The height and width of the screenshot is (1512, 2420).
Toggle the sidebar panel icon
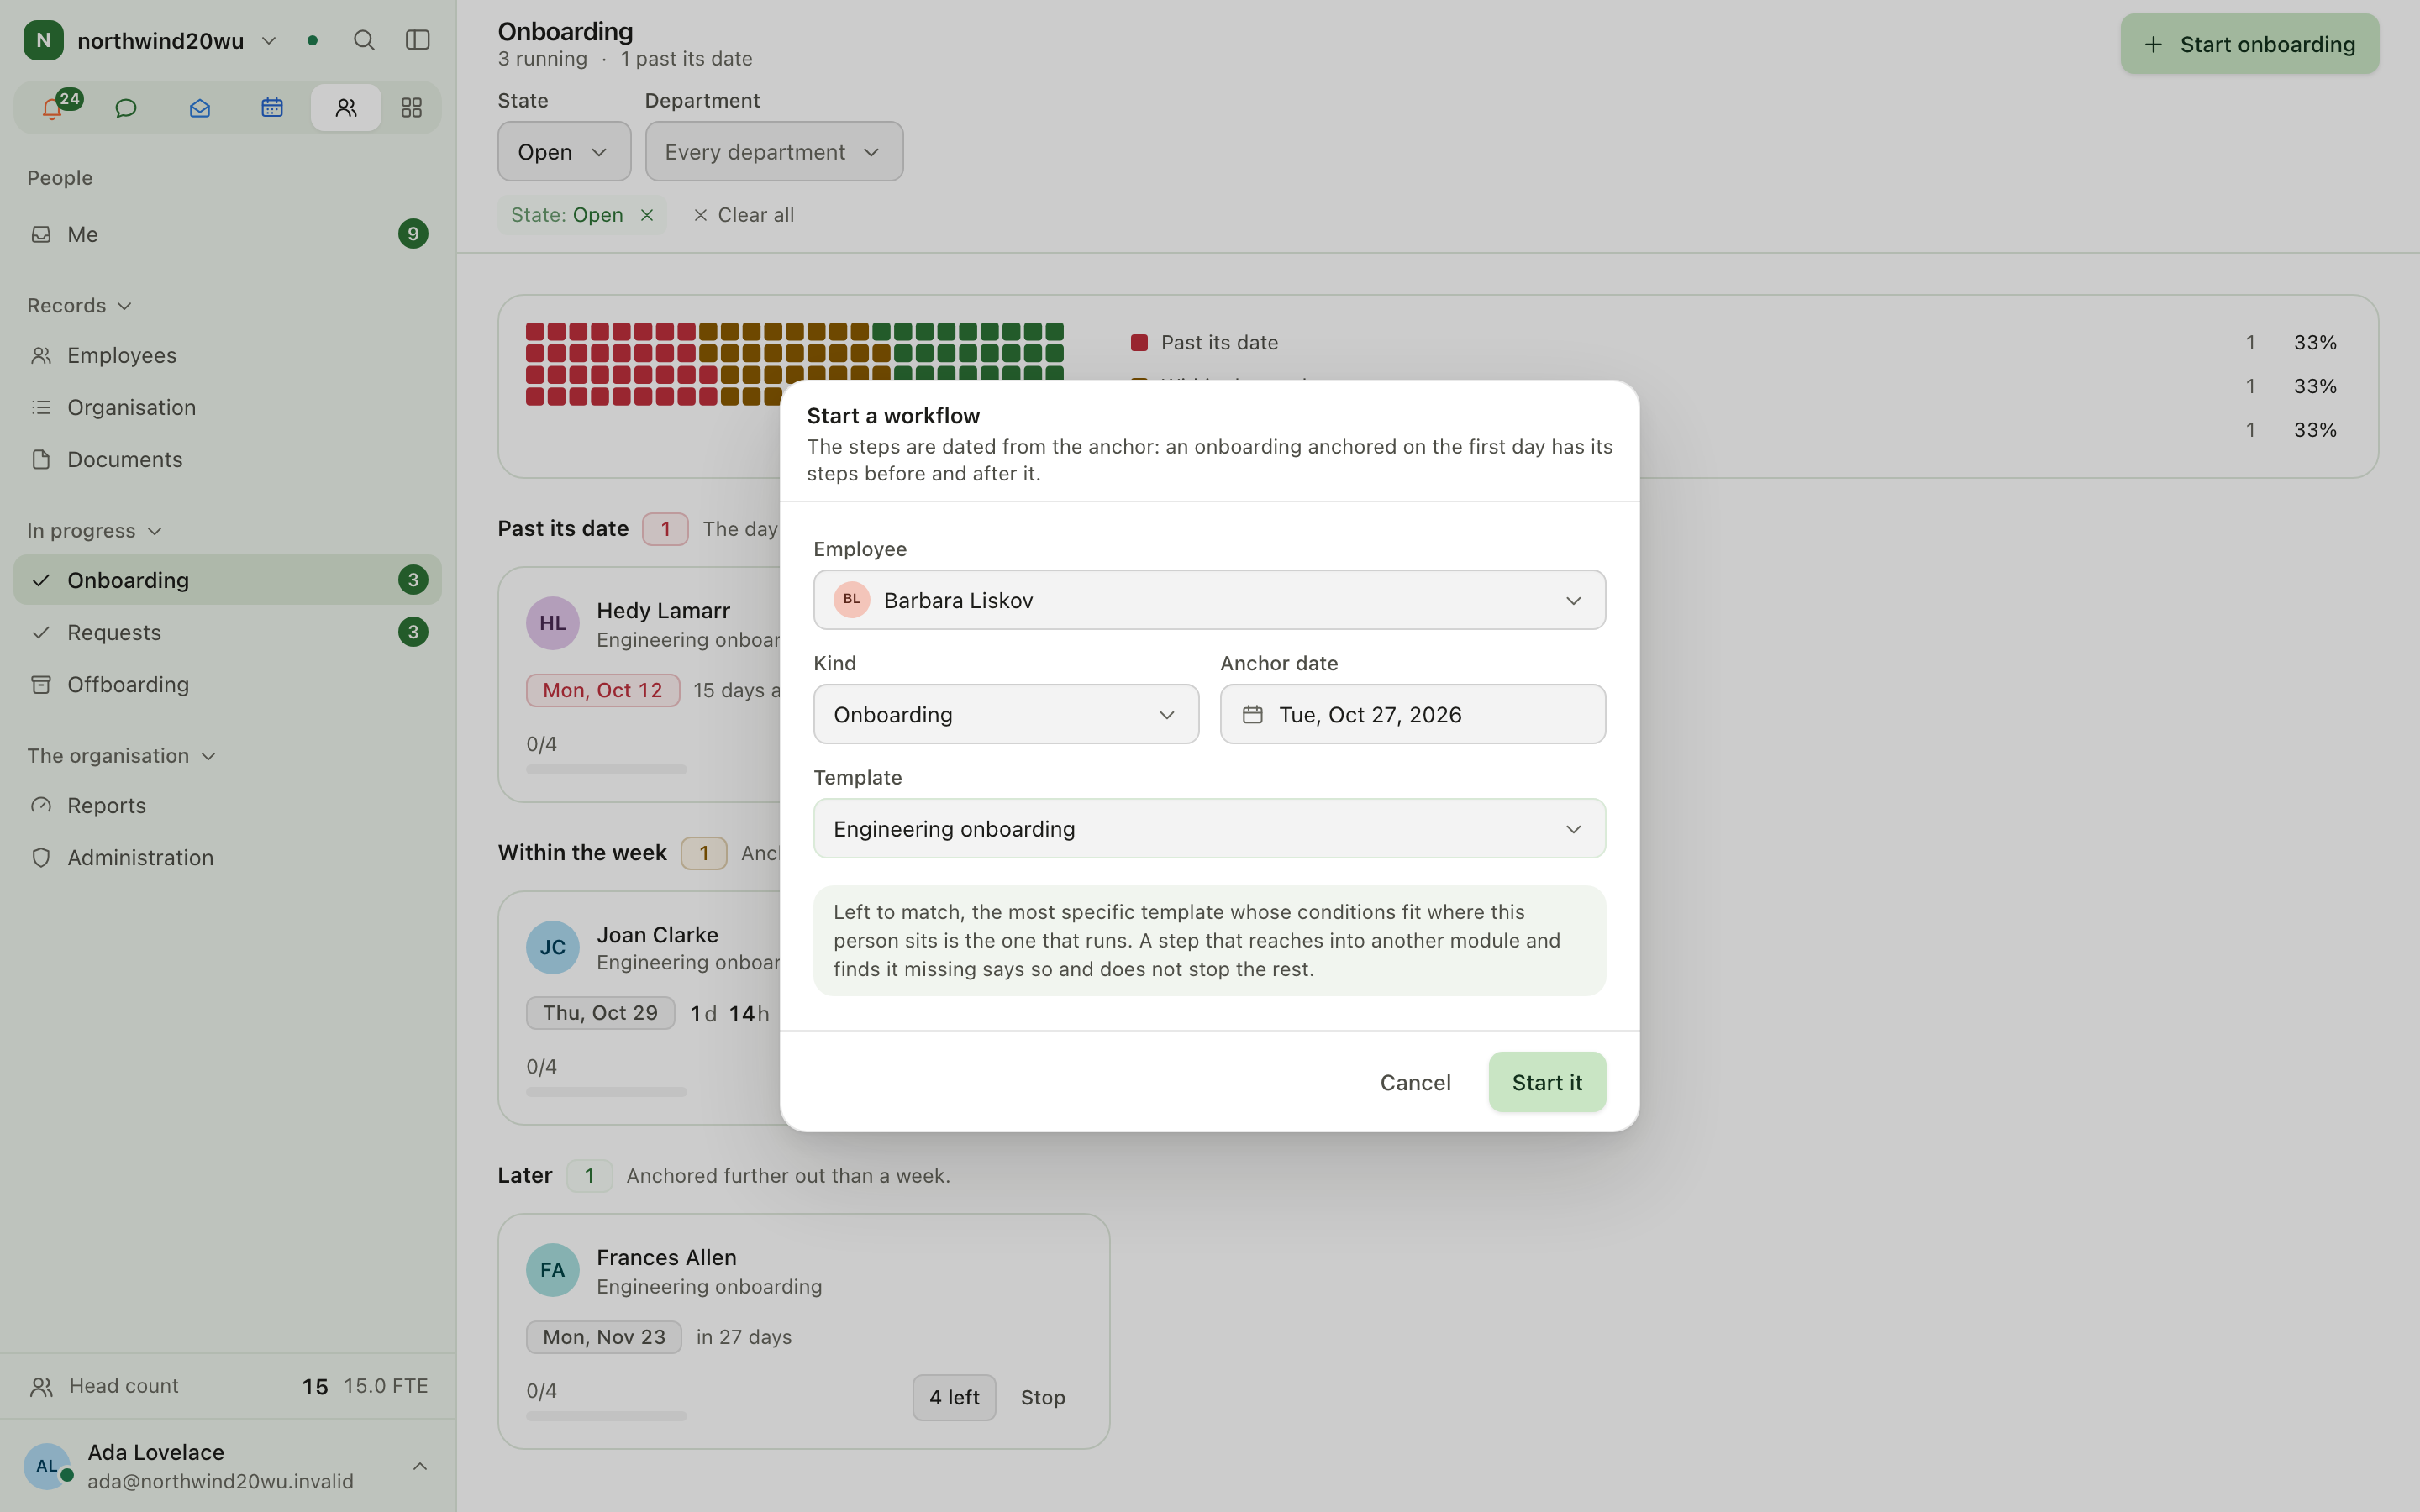tap(418, 40)
